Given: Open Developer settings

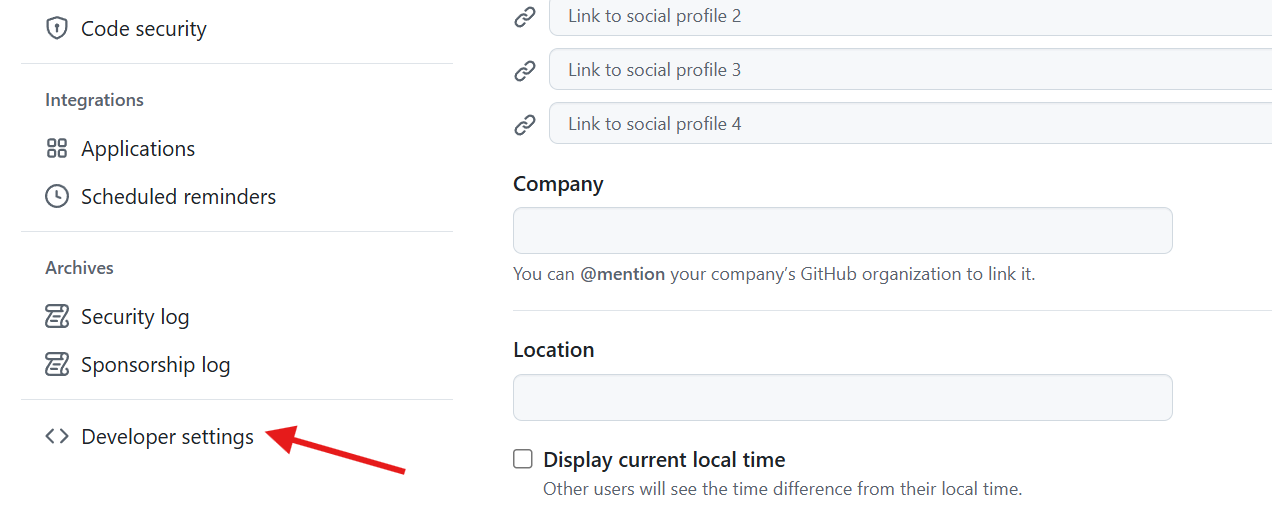Looking at the screenshot, I should coord(167,437).
